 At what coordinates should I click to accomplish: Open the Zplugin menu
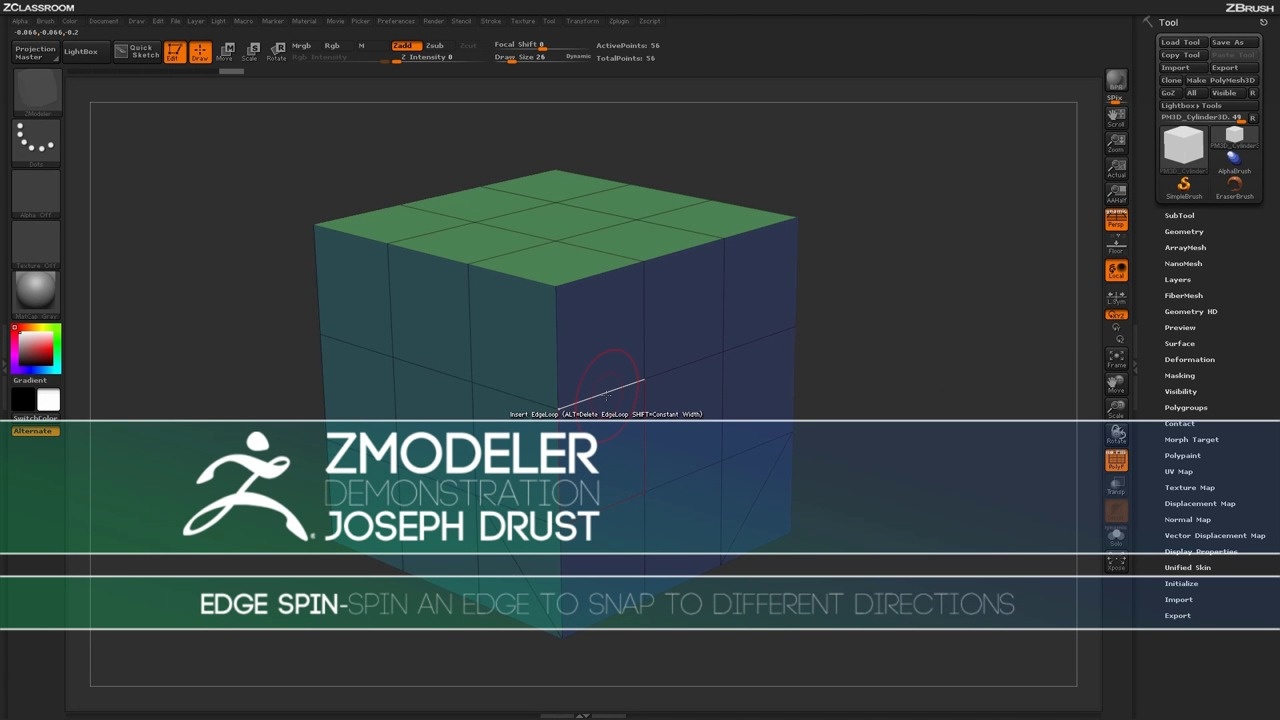click(619, 21)
